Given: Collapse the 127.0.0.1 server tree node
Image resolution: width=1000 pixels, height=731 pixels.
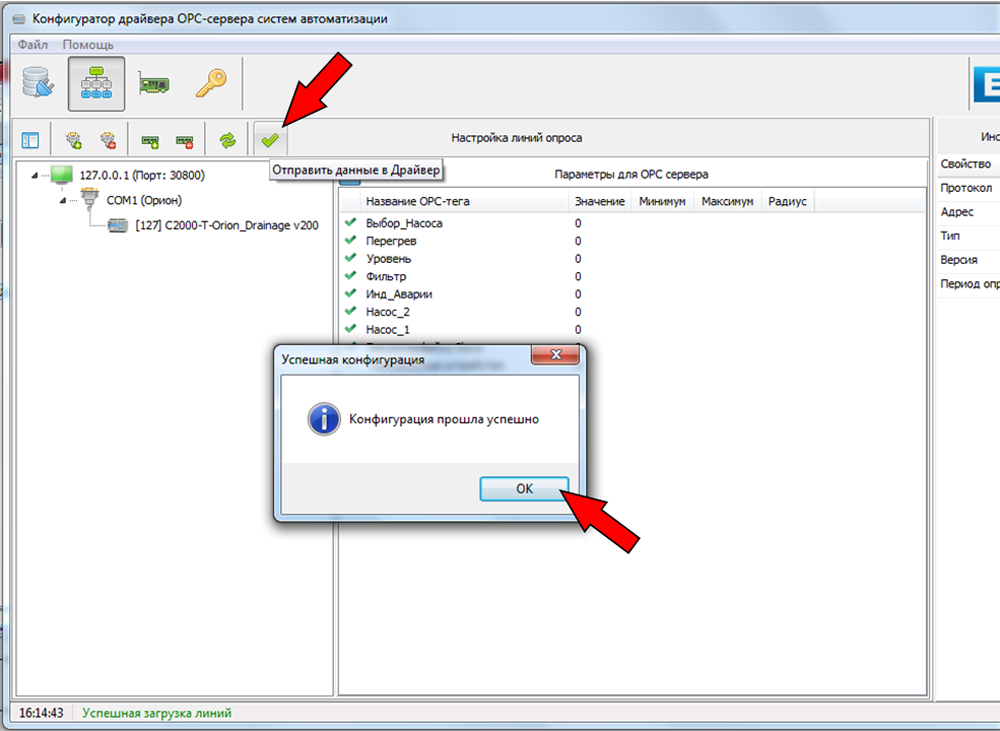Looking at the screenshot, I should (36, 176).
